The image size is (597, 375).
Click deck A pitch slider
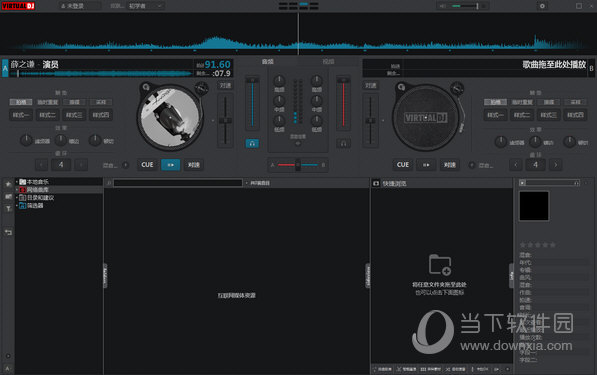(x=225, y=121)
